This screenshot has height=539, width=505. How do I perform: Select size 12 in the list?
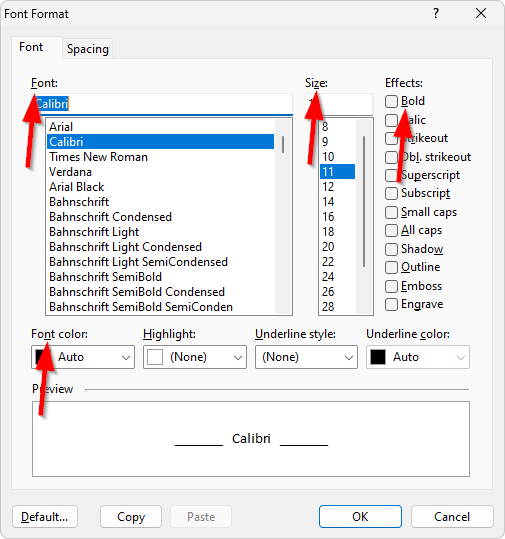coord(338,187)
